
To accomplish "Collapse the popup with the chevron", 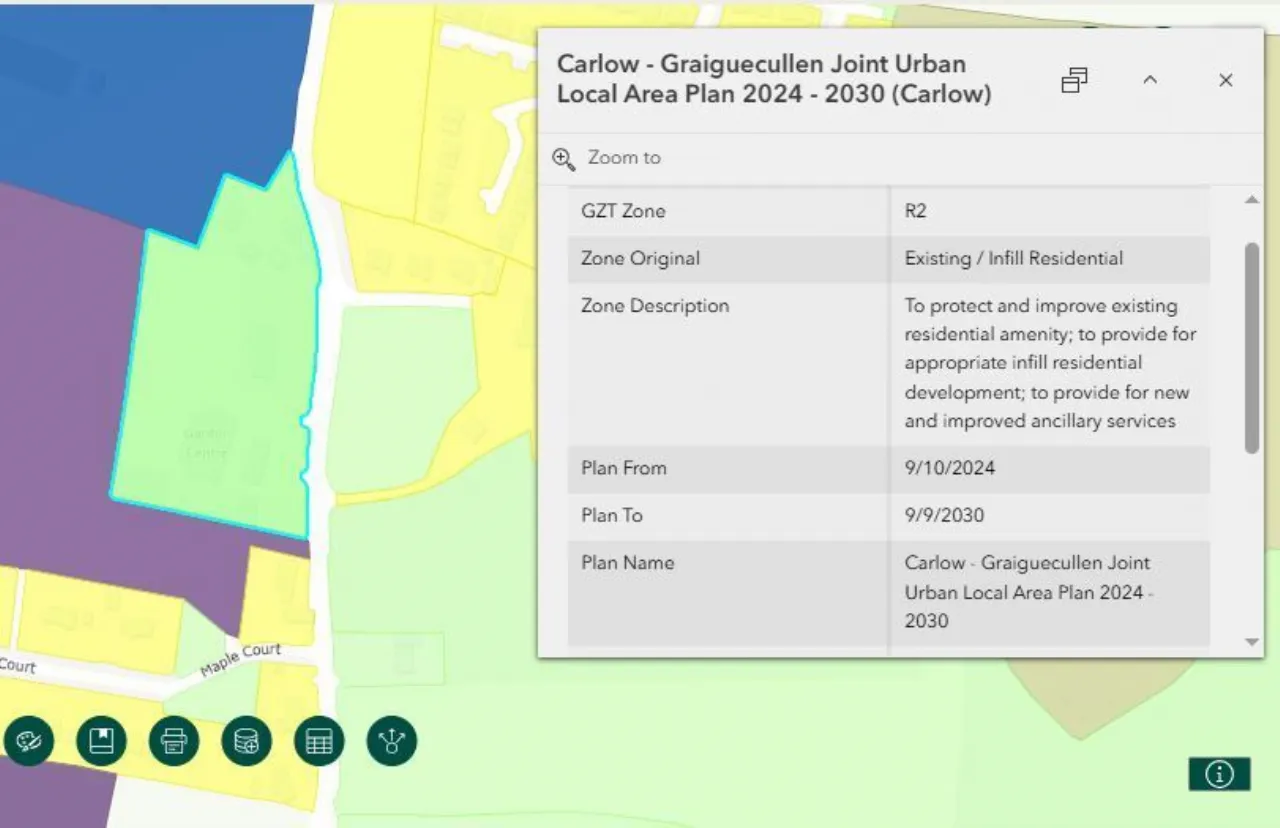I will click(1150, 80).
